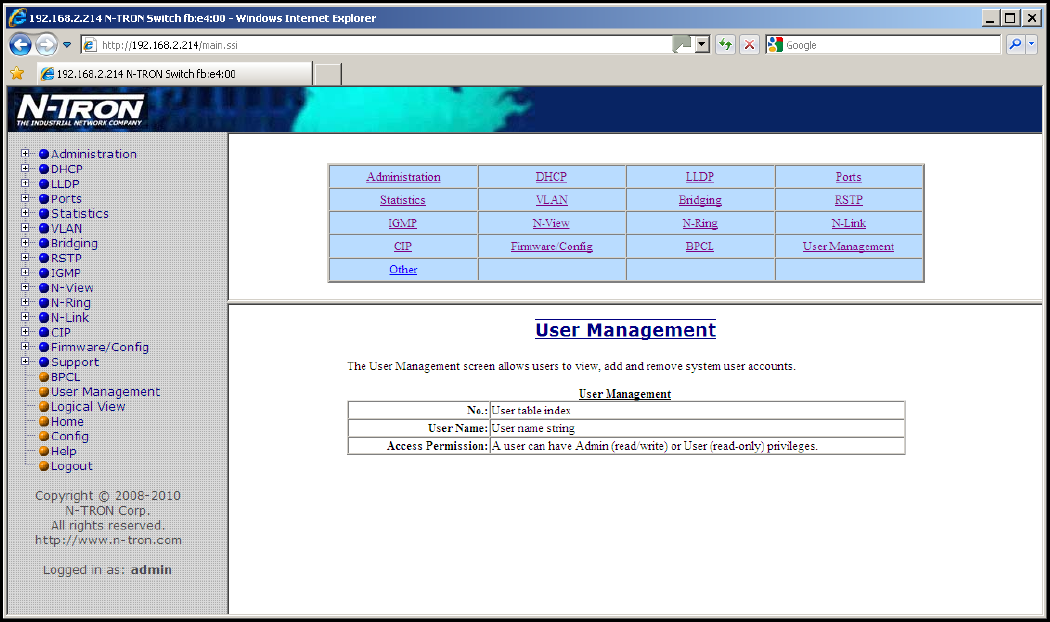Click the magnifier Search button
This screenshot has height=622, width=1050.
(1015, 45)
